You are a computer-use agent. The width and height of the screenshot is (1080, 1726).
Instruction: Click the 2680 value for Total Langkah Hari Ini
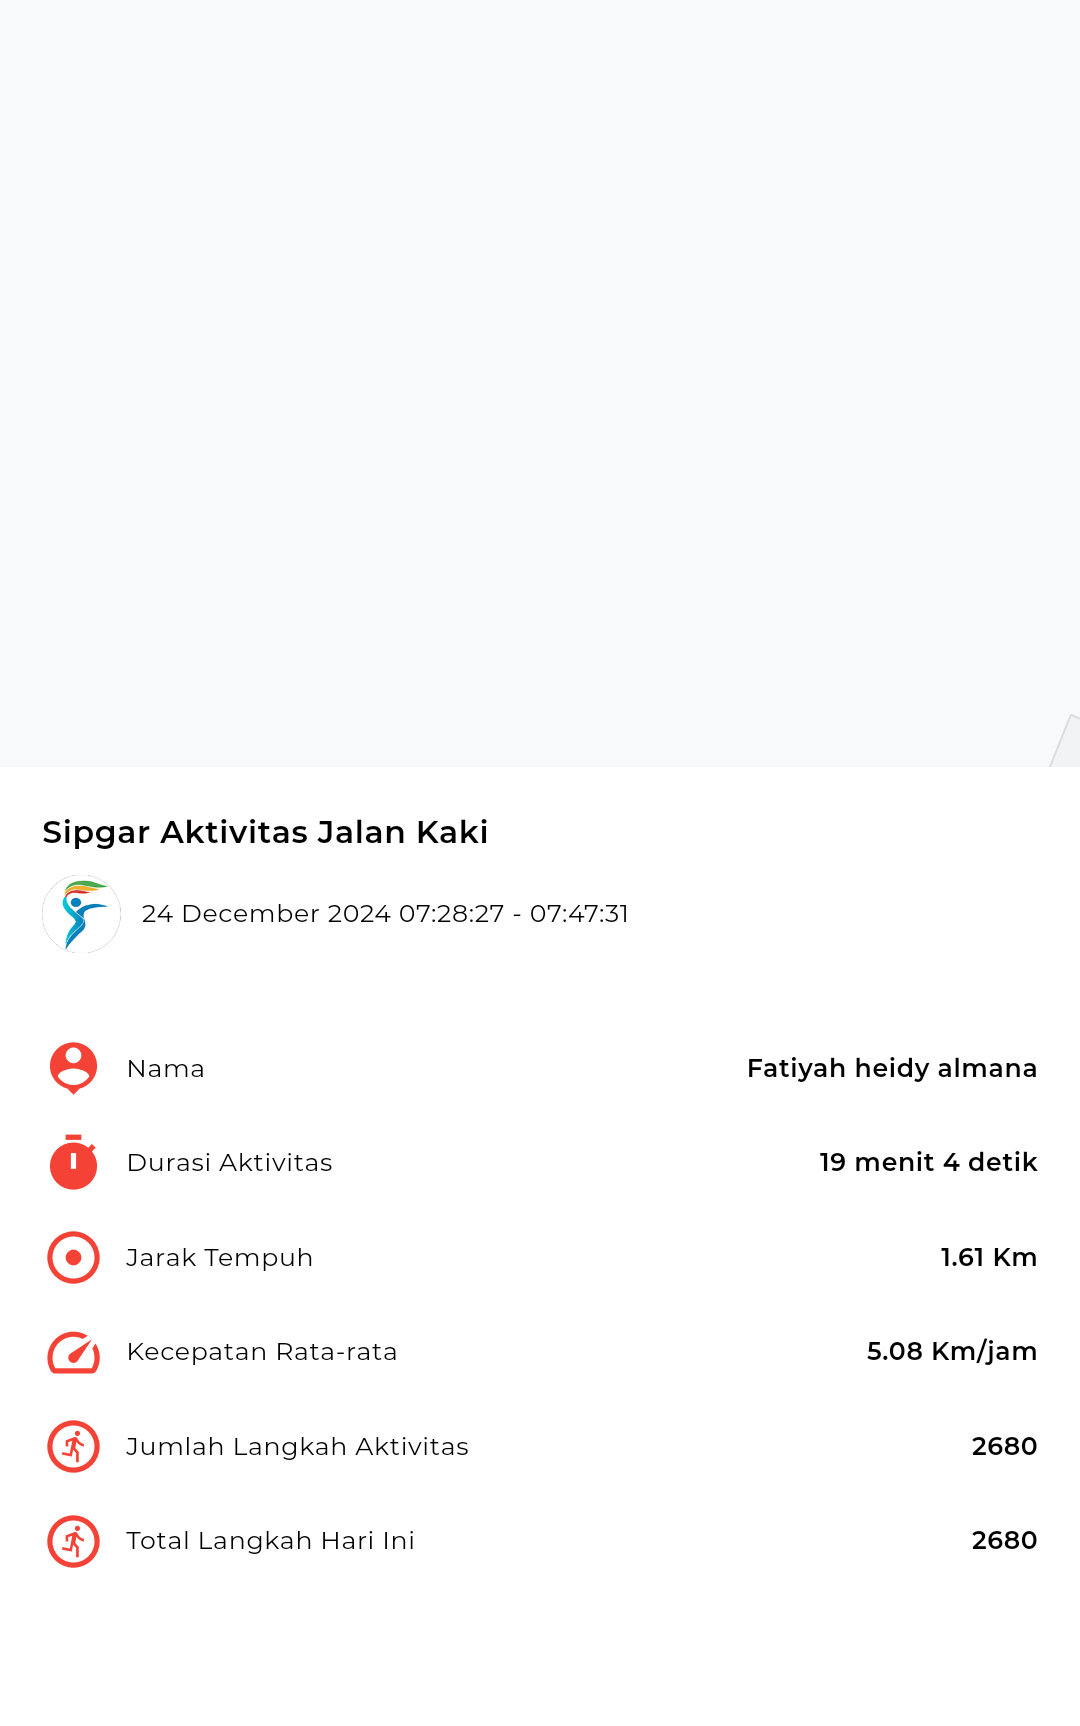[x=1004, y=1540]
